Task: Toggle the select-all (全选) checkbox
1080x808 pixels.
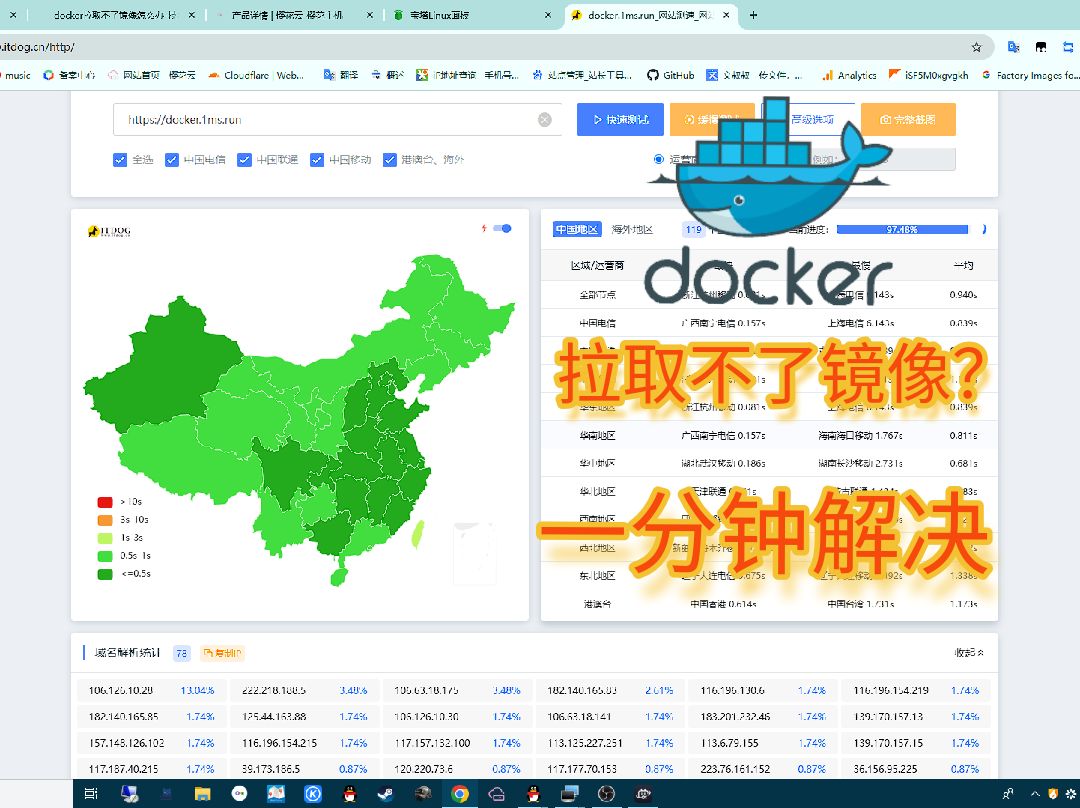Action: click(120, 160)
